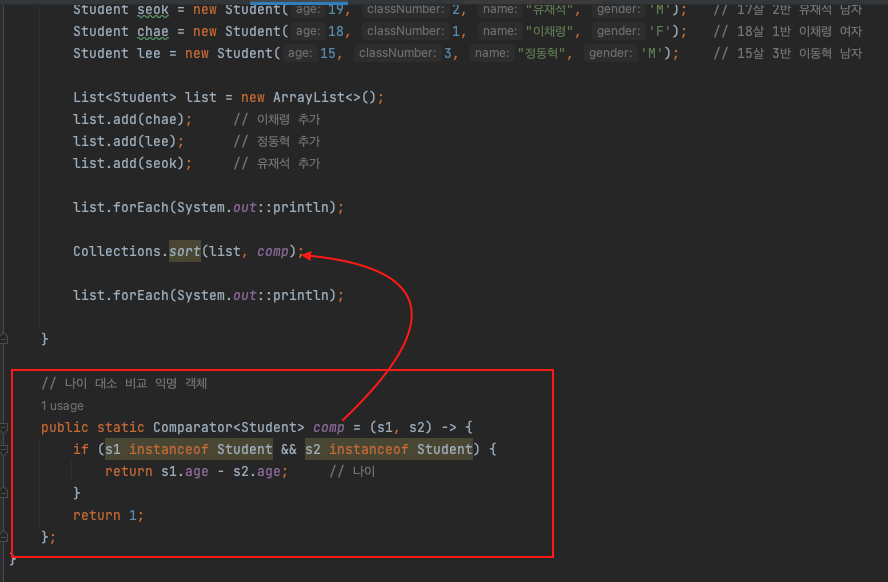Viewport: 888px width, 582px height.
Task: Collapse the if instanceof block fold marker
Action: pyautogui.click(x=3, y=450)
